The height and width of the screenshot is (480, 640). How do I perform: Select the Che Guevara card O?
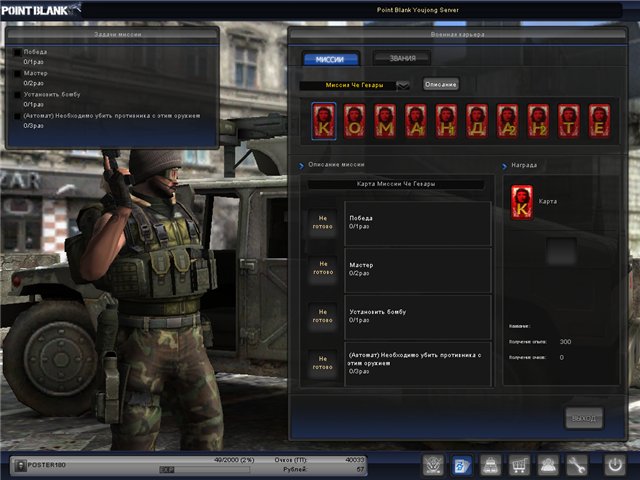click(x=354, y=121)
